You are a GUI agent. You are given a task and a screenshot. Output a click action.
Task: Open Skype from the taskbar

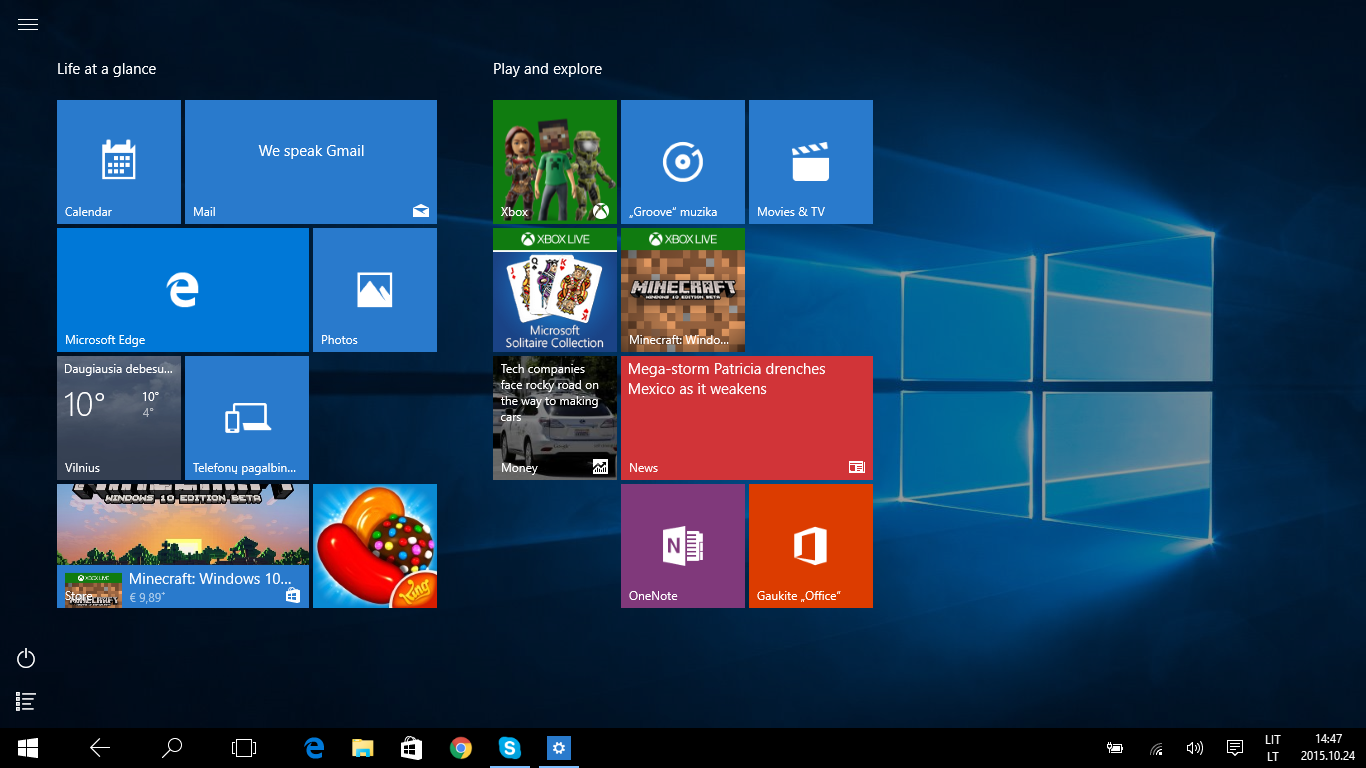click(x=510, y=747)
